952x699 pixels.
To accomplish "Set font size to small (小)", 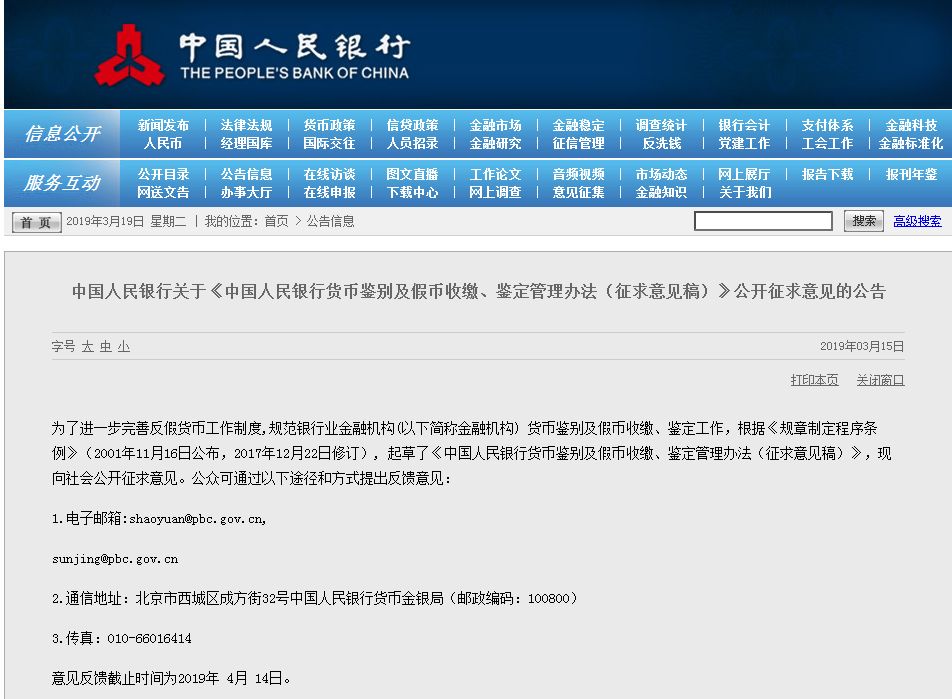I will pos(124,347).
